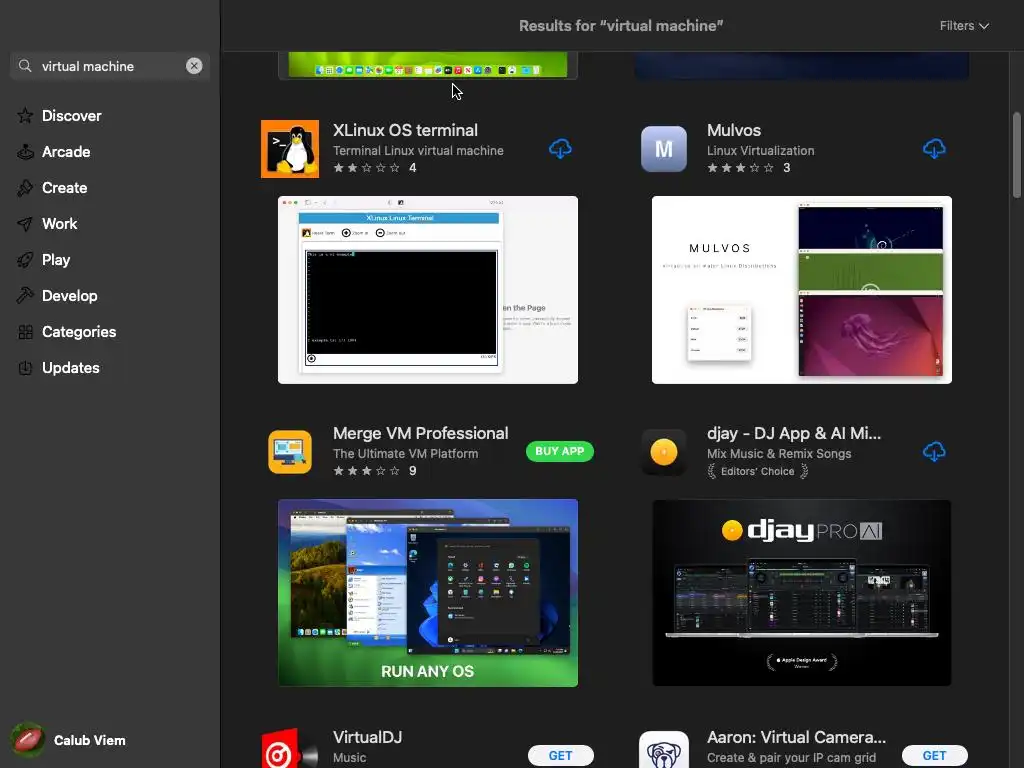Open the Merge VM Professional app icon
Viewport: 1024px width, 768px height.
(290, 452)
